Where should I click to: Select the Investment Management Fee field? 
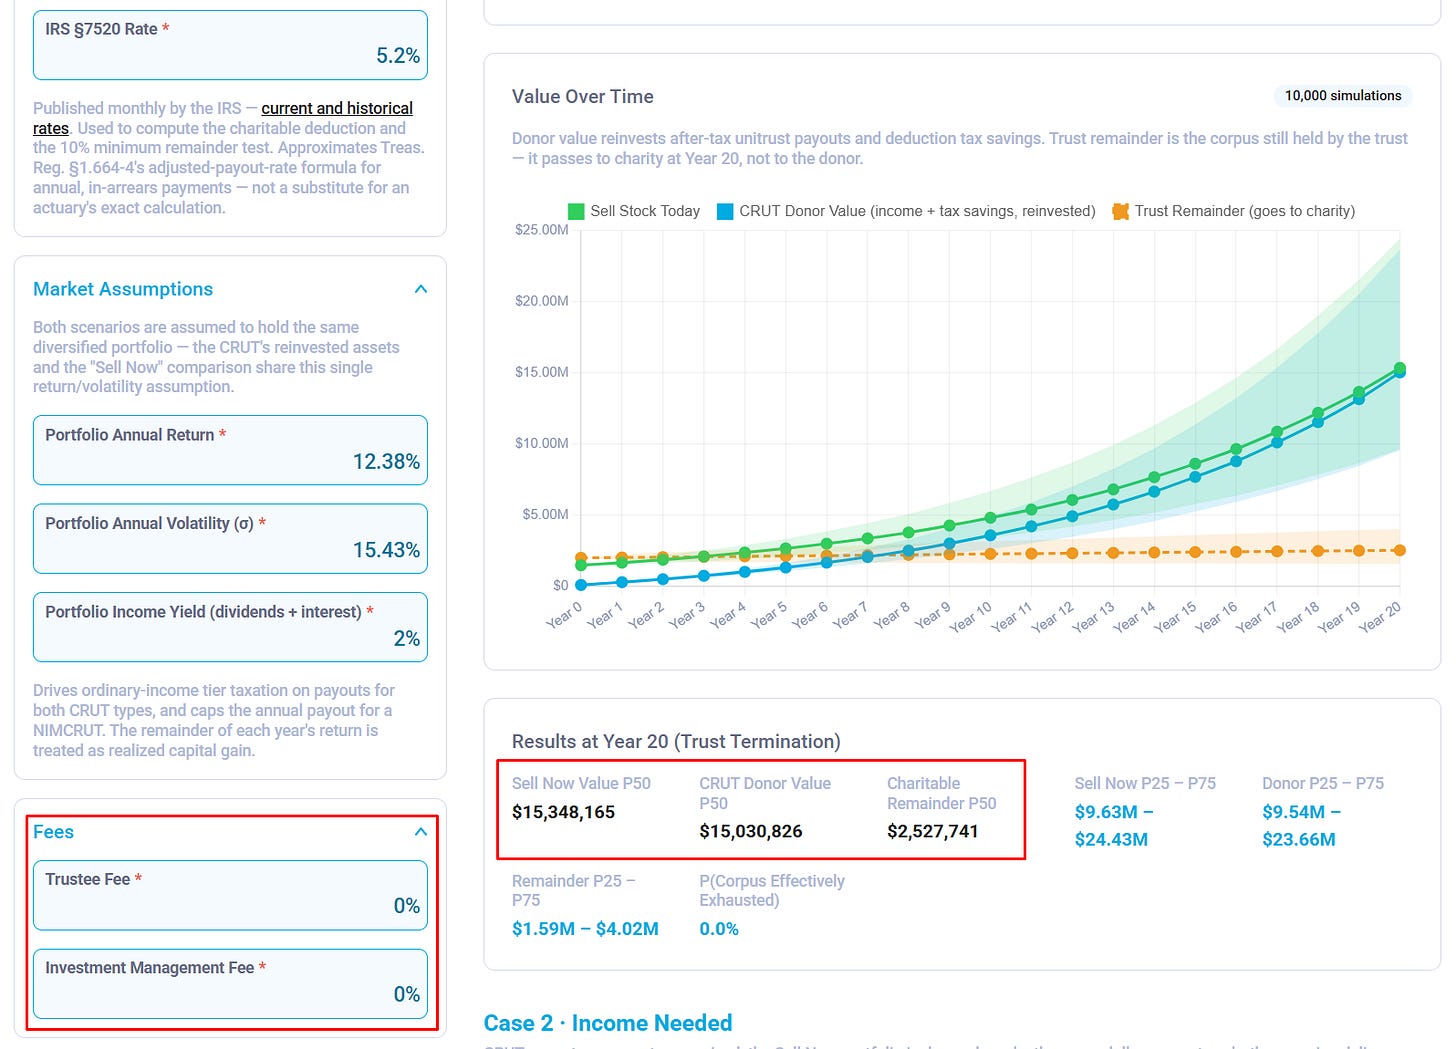[x=230, y=983]
